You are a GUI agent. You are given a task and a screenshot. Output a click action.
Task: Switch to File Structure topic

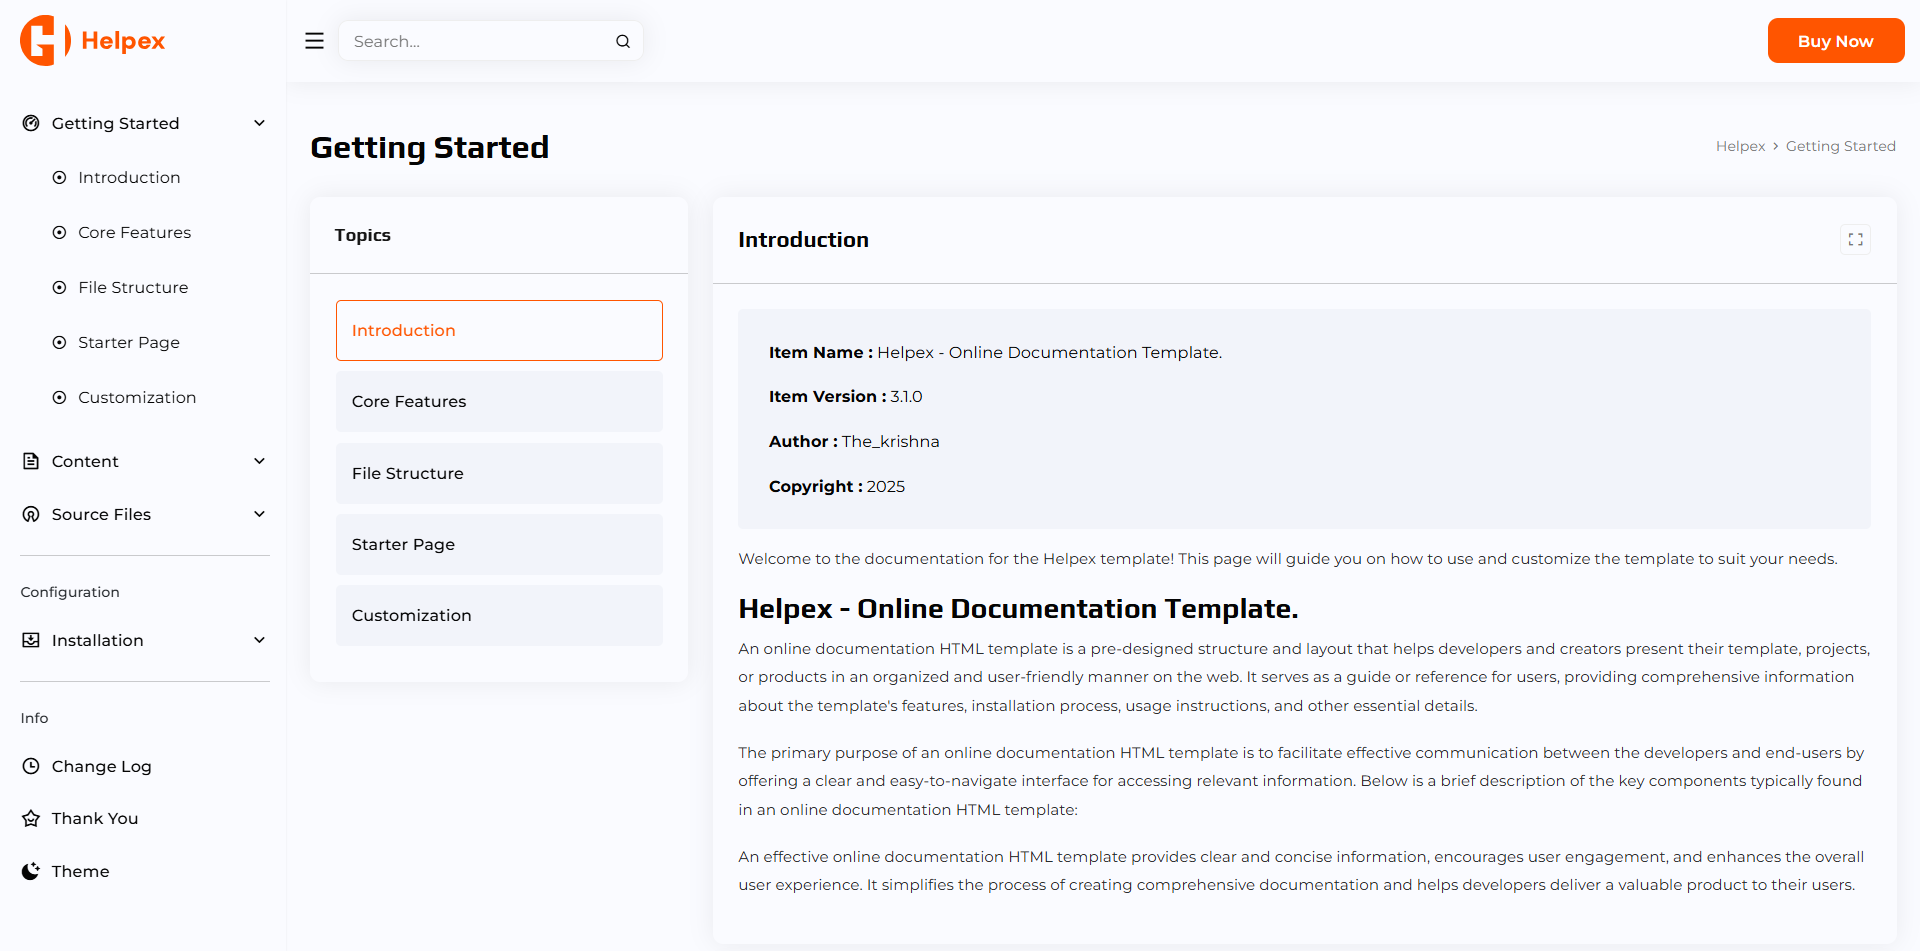[498, 473]
